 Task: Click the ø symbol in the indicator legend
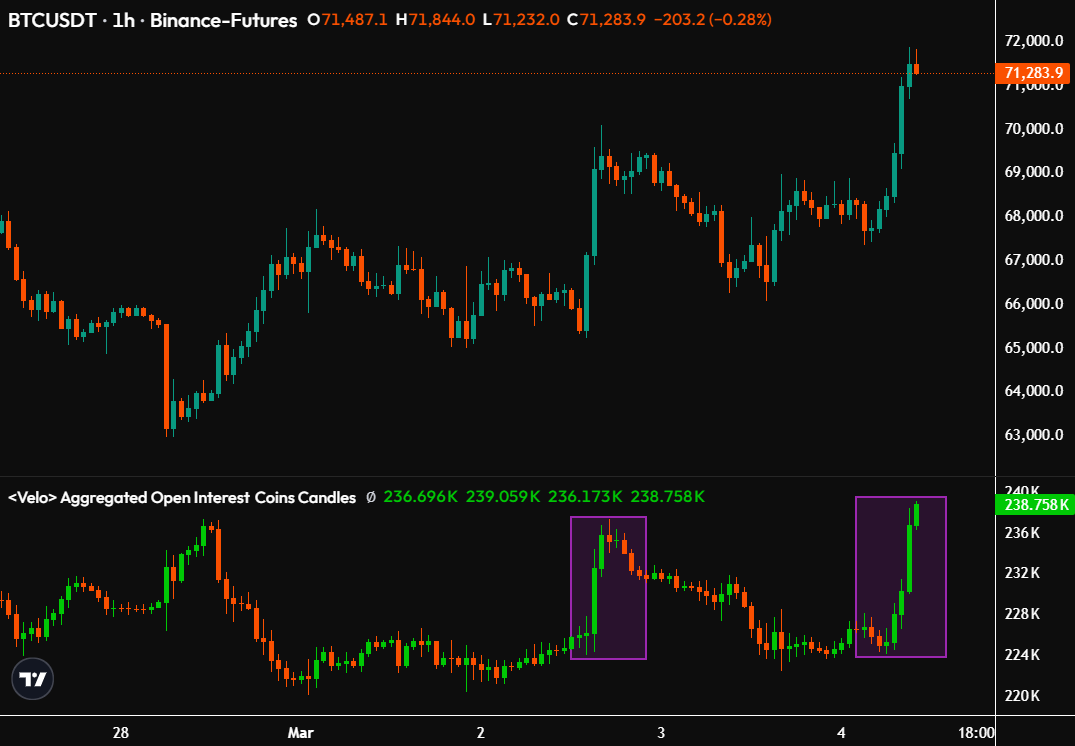(371, 497)
